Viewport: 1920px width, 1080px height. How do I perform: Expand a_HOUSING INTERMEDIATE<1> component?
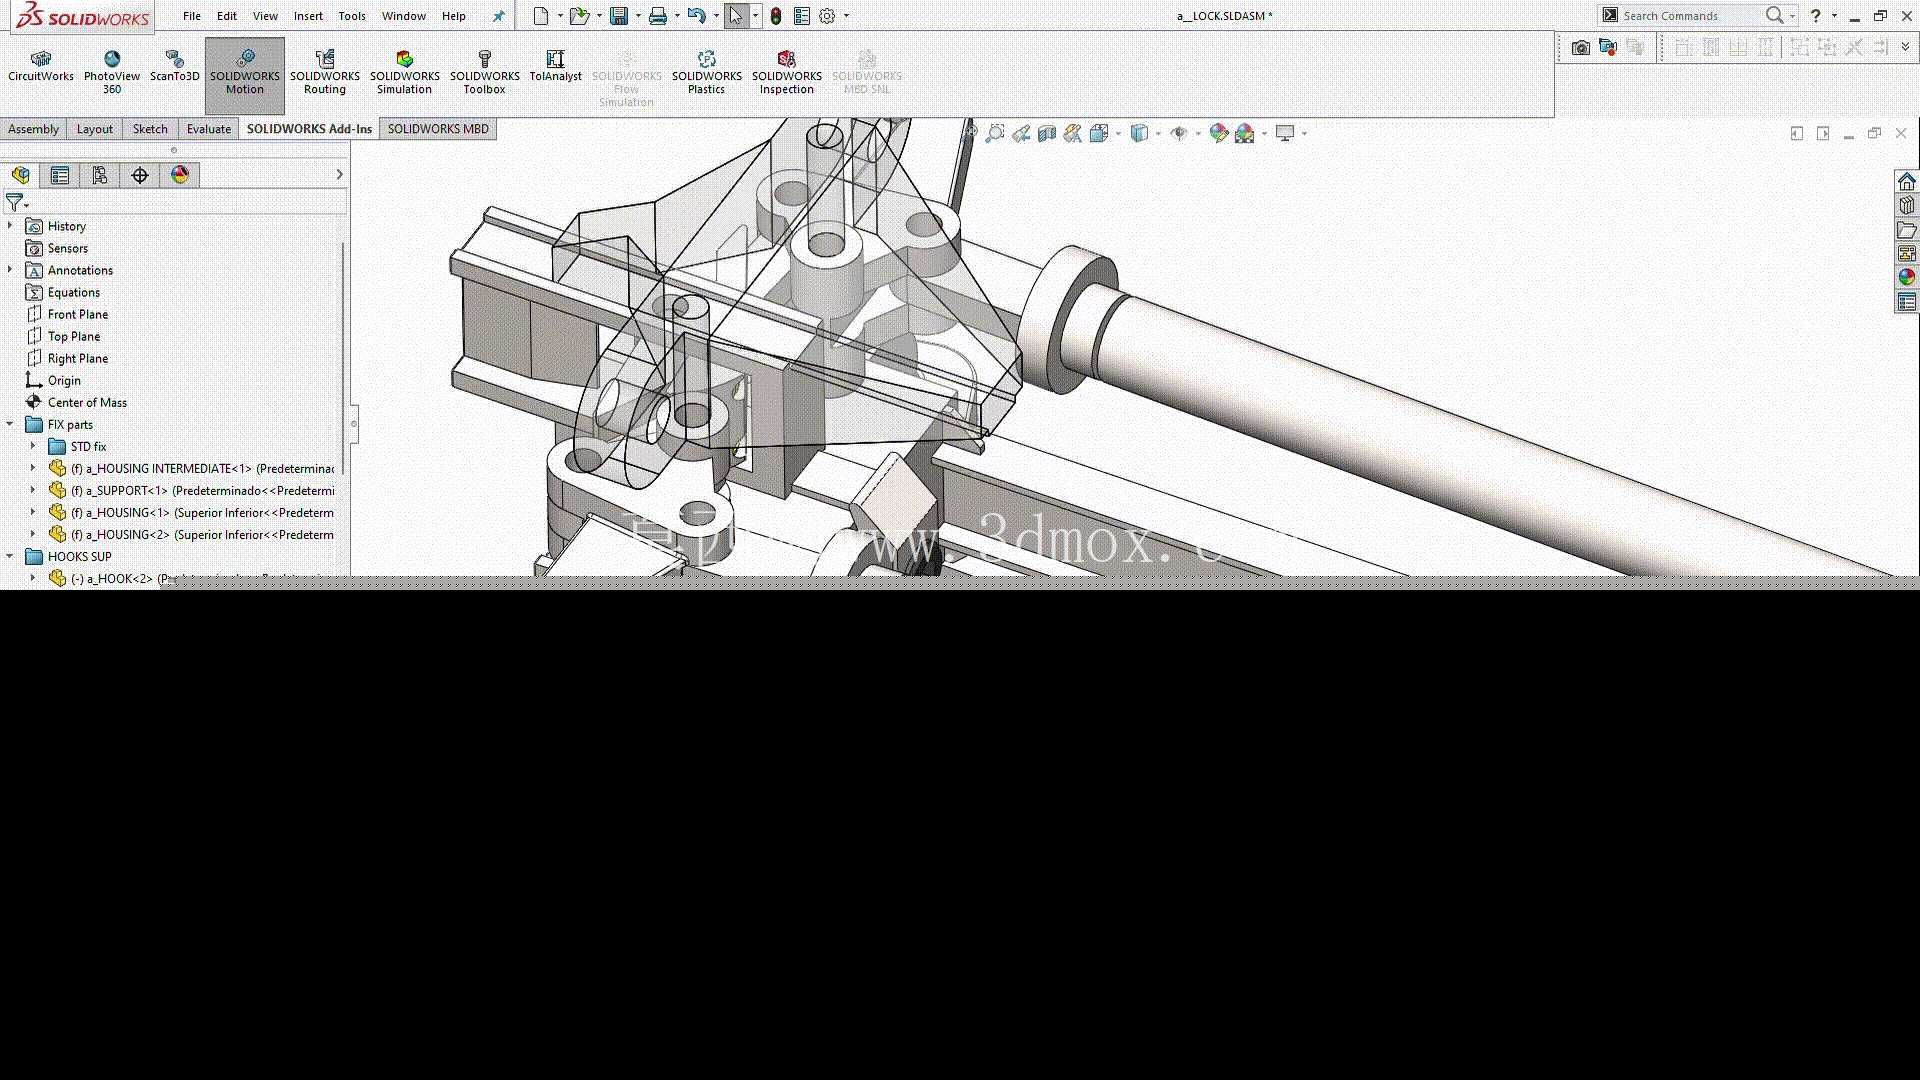33,468
